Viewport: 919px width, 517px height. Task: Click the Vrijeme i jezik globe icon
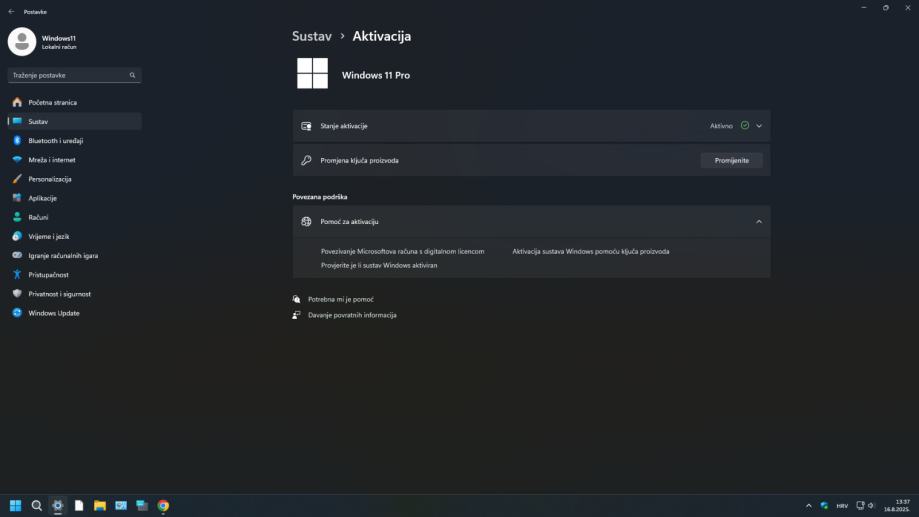(17, 236)
